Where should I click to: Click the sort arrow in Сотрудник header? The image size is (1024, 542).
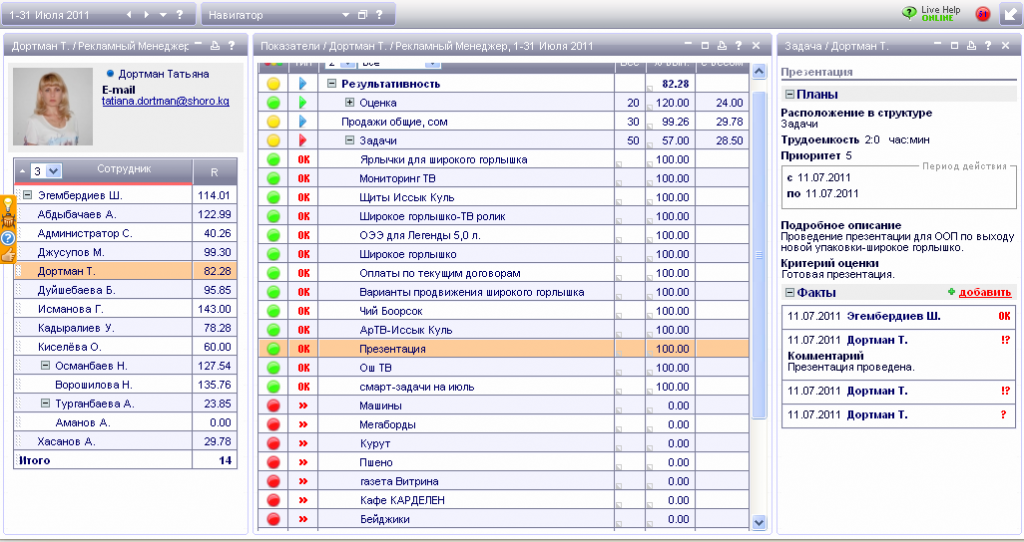pos(23,171)
